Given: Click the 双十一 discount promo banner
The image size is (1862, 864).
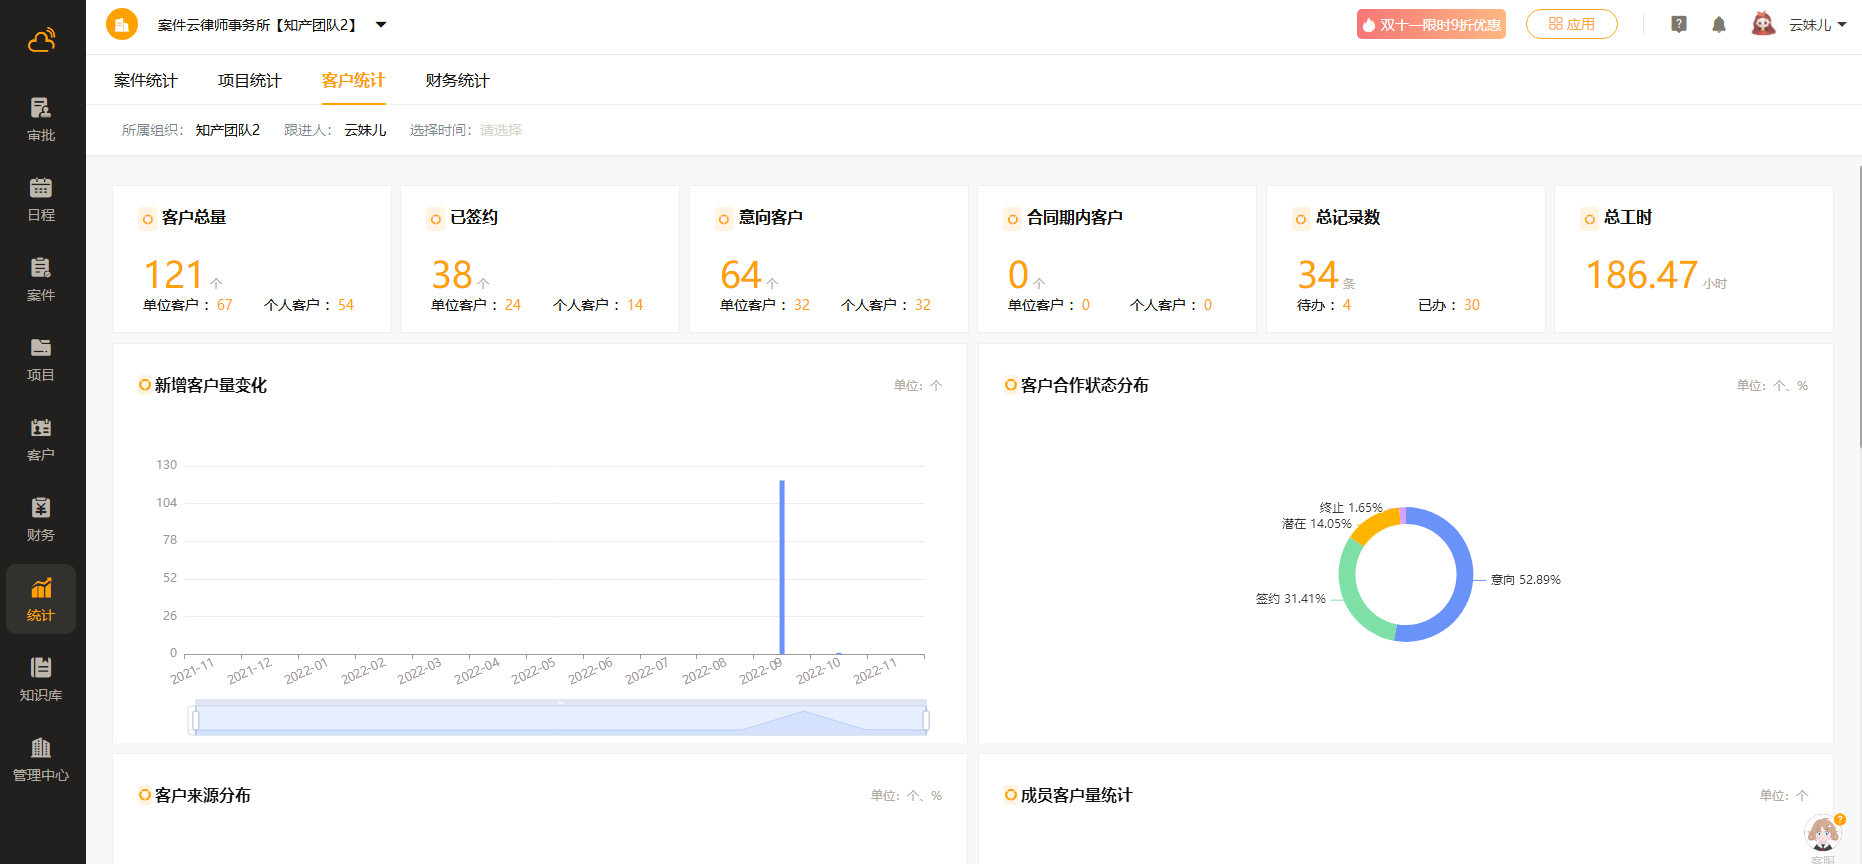Looking at the screenshot, I should (1430, 25).
